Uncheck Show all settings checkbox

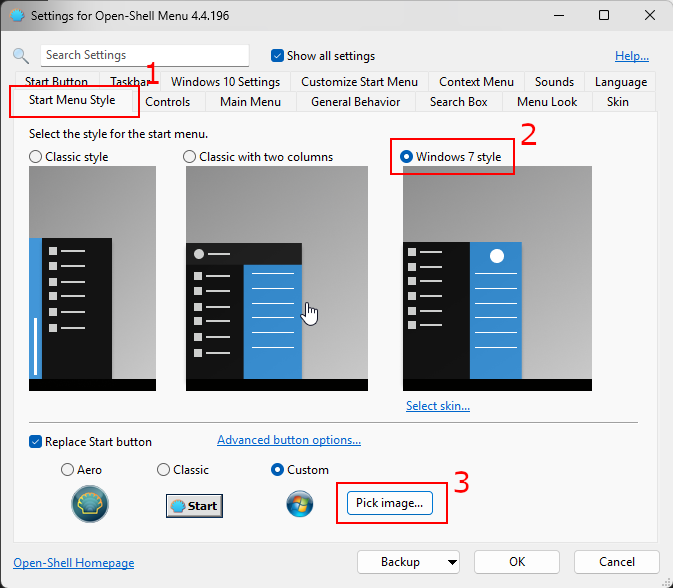(x=278, y=56)
